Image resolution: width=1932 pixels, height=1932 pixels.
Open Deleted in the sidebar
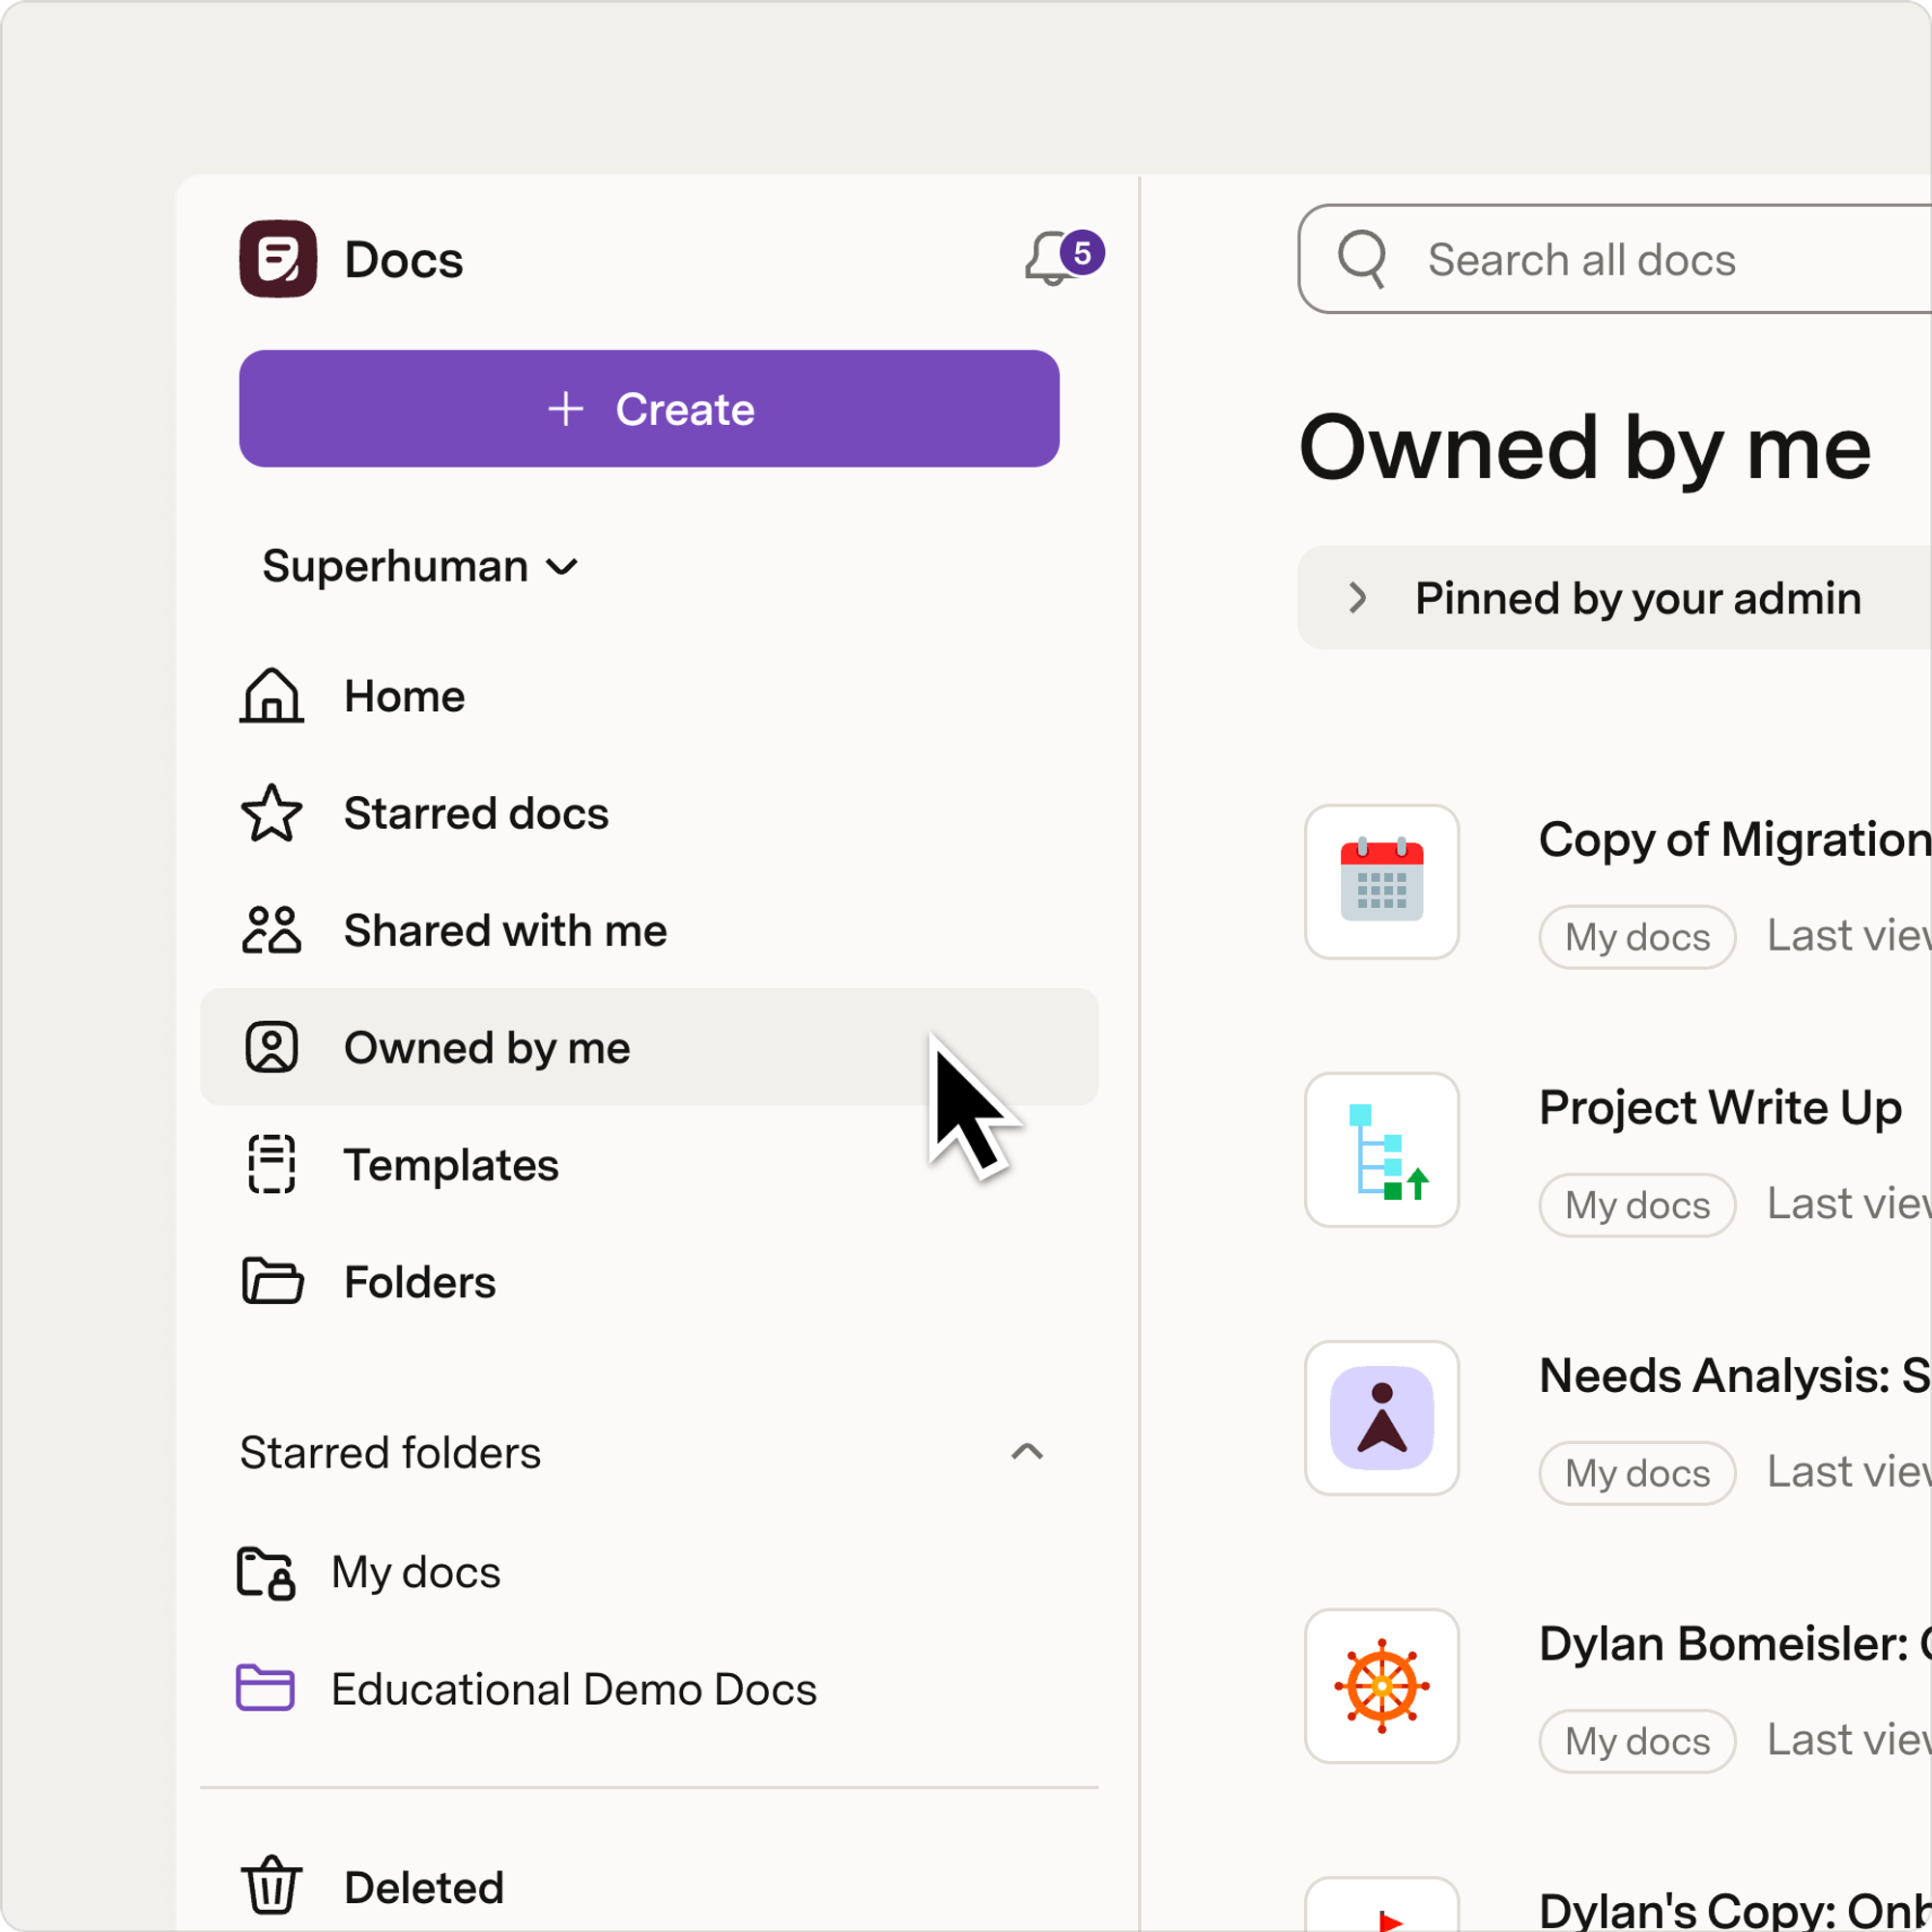(650, 1886)
